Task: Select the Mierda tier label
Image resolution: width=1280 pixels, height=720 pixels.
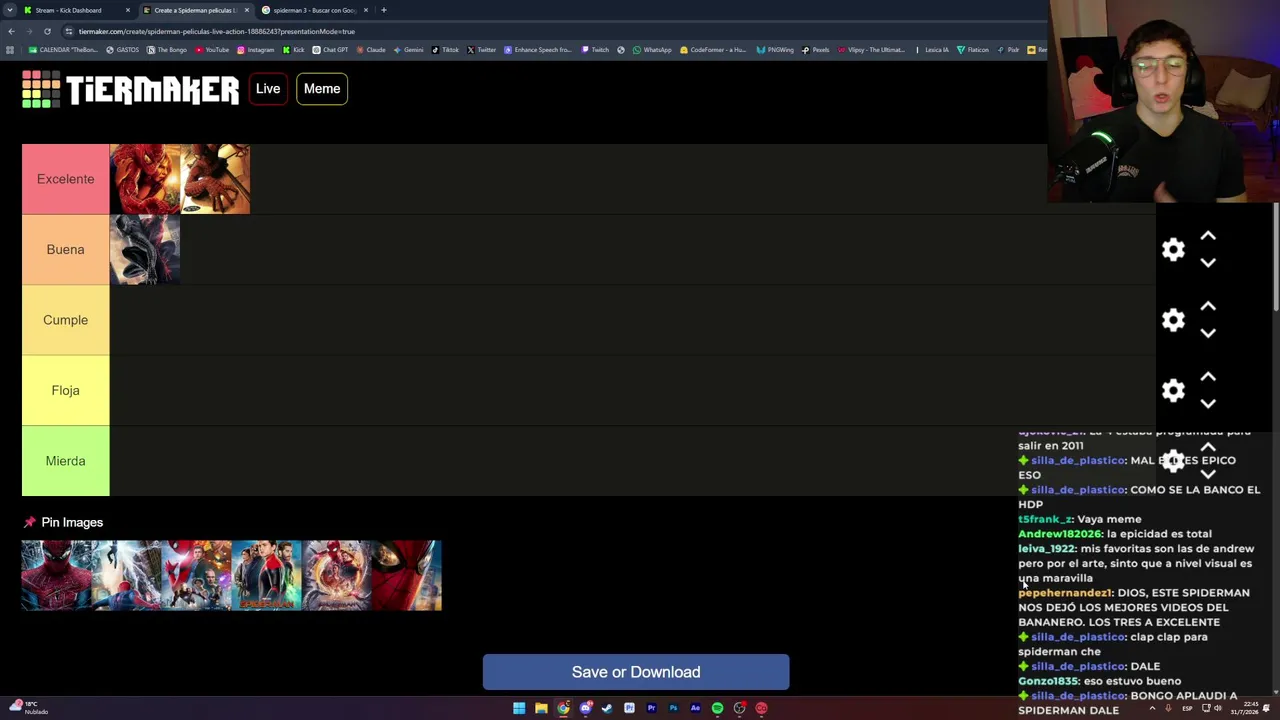Action: [65, 461]
